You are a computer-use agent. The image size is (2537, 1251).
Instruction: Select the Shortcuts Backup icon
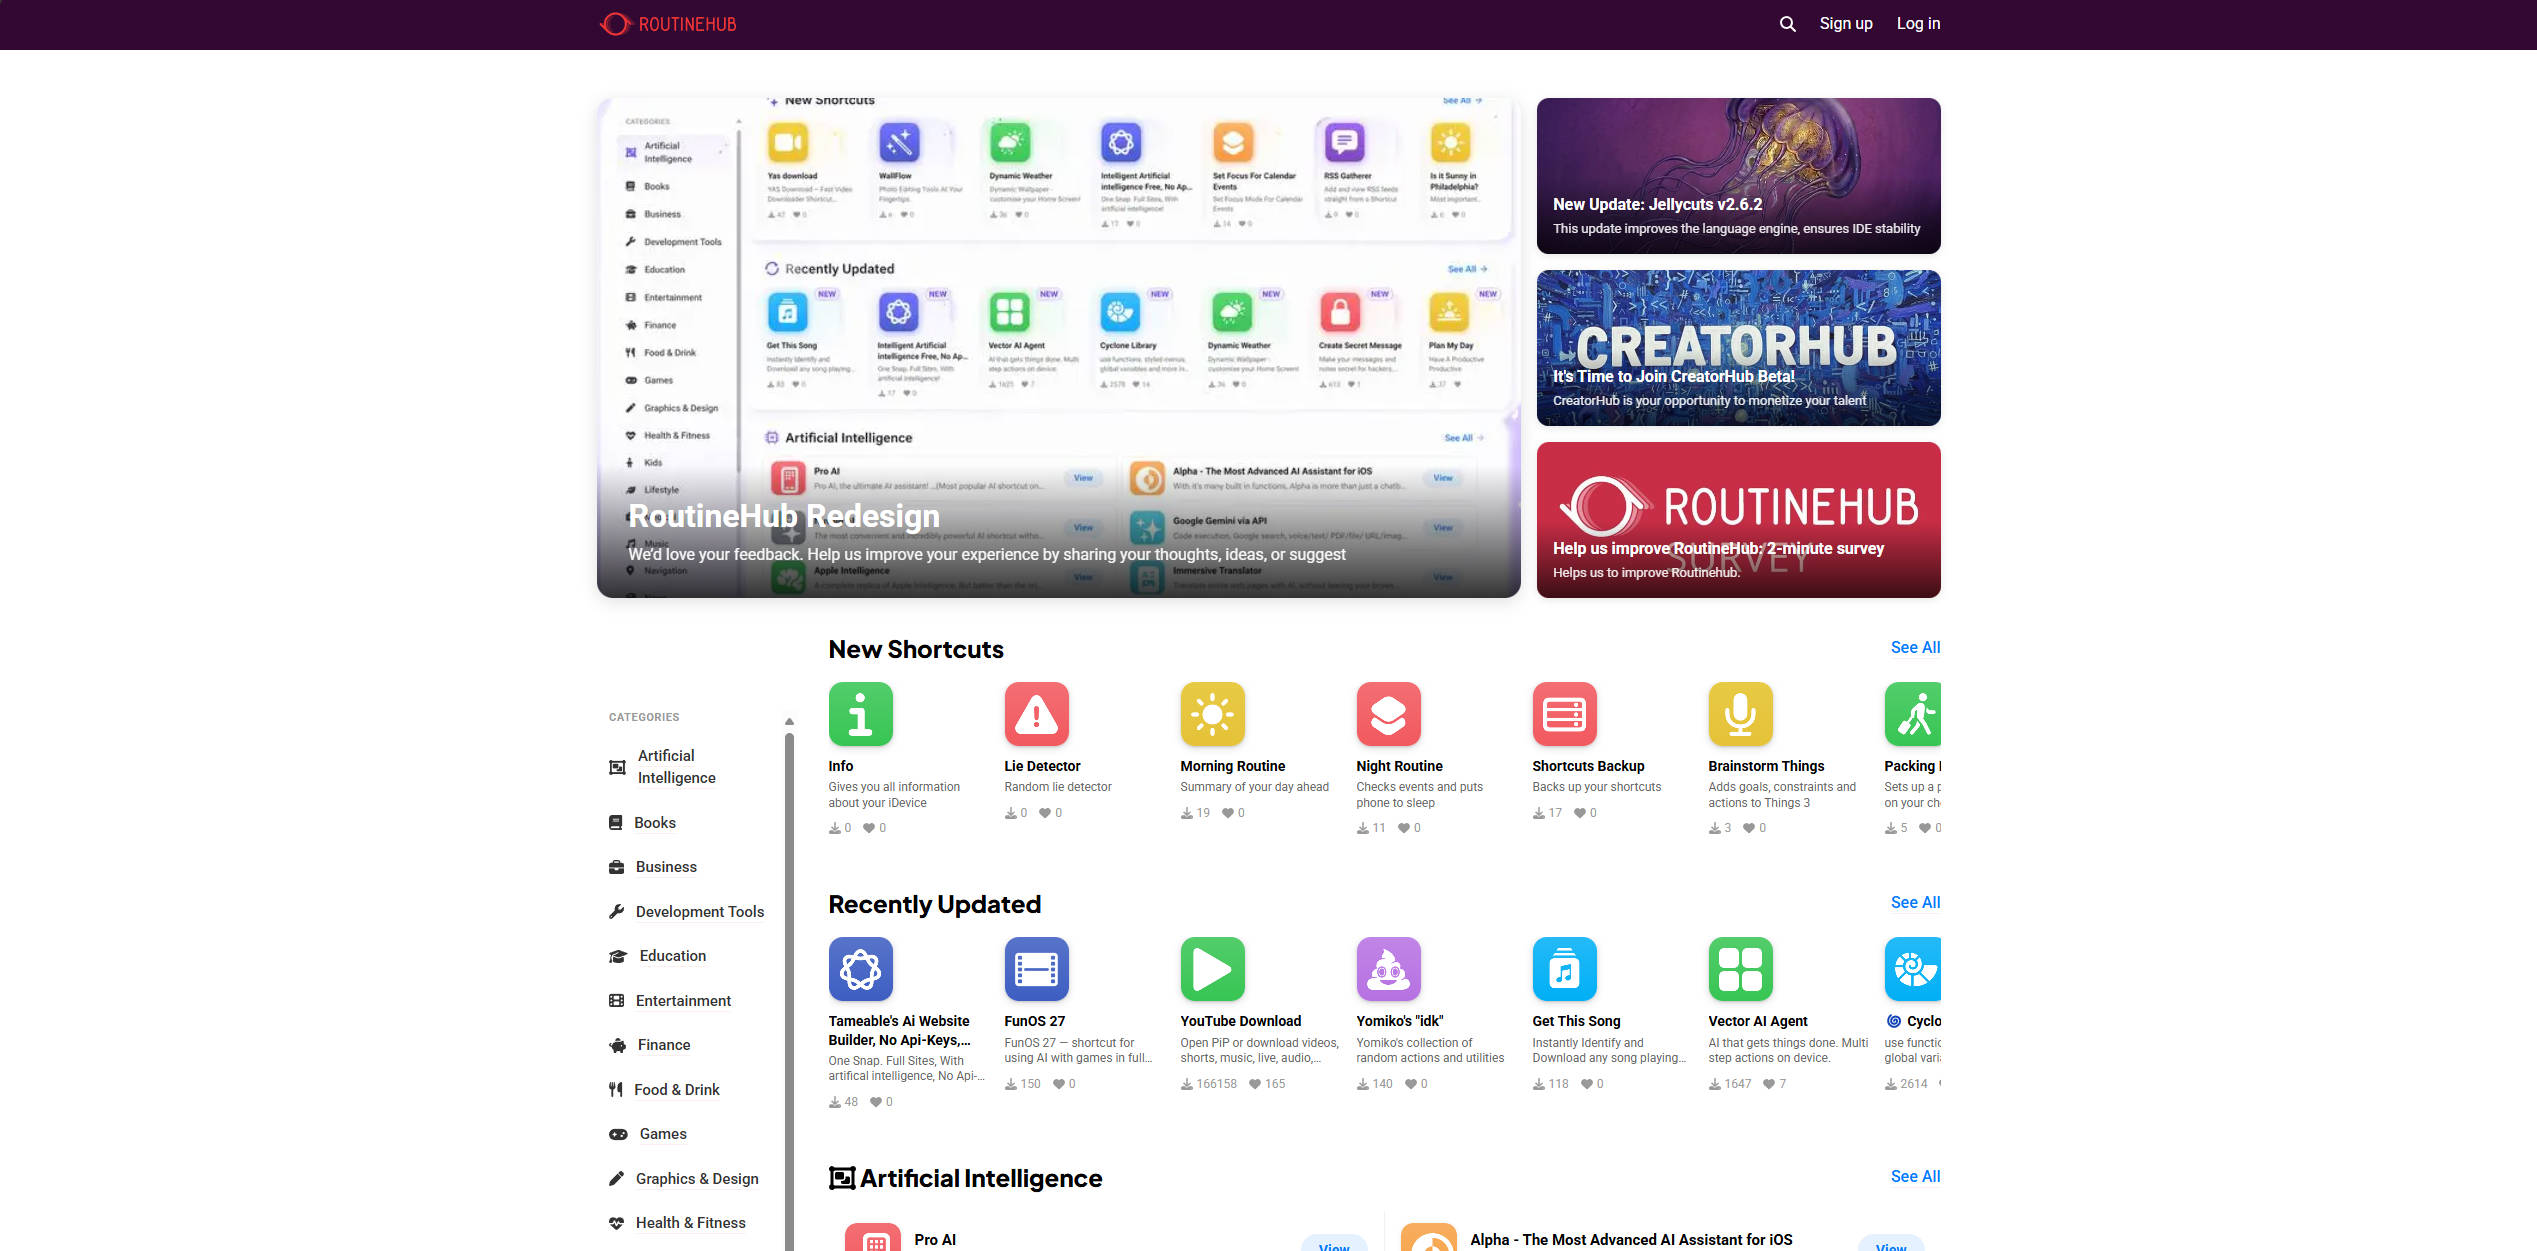pyautogui.click(x=1564, y=714)
